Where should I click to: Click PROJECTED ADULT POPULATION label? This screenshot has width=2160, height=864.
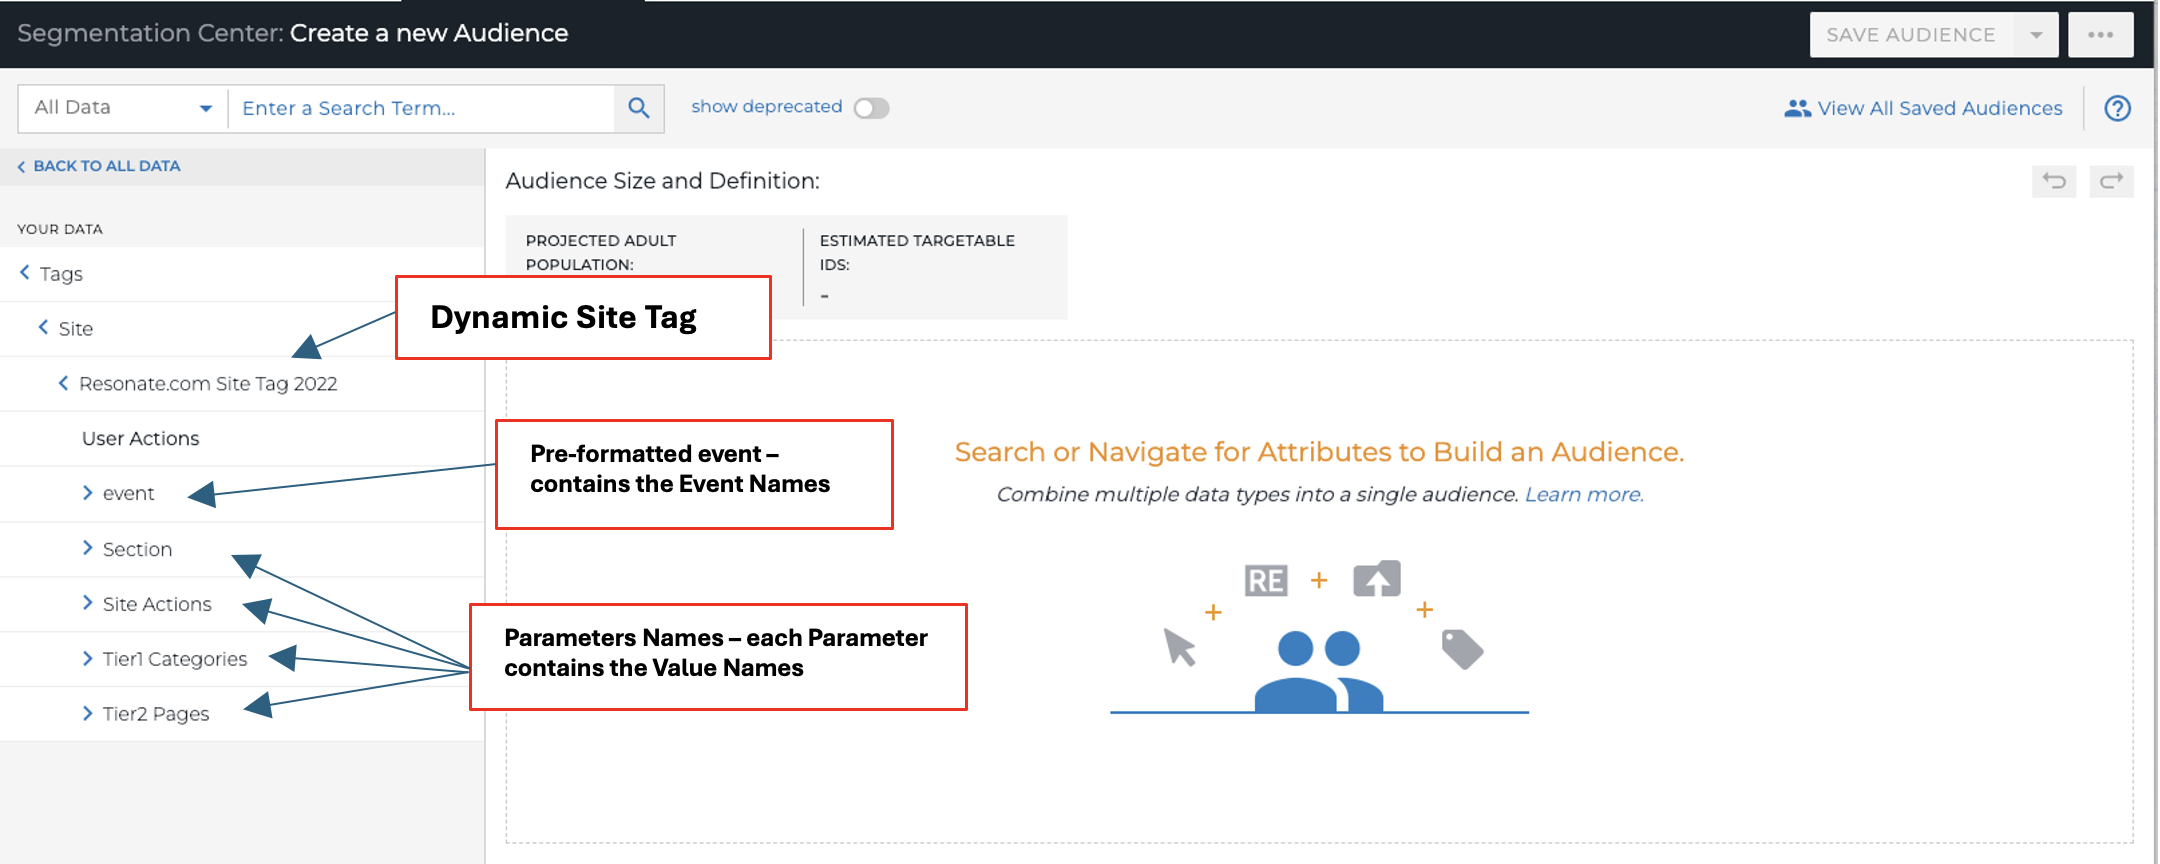pyautogui.click(x=601, y=252)
